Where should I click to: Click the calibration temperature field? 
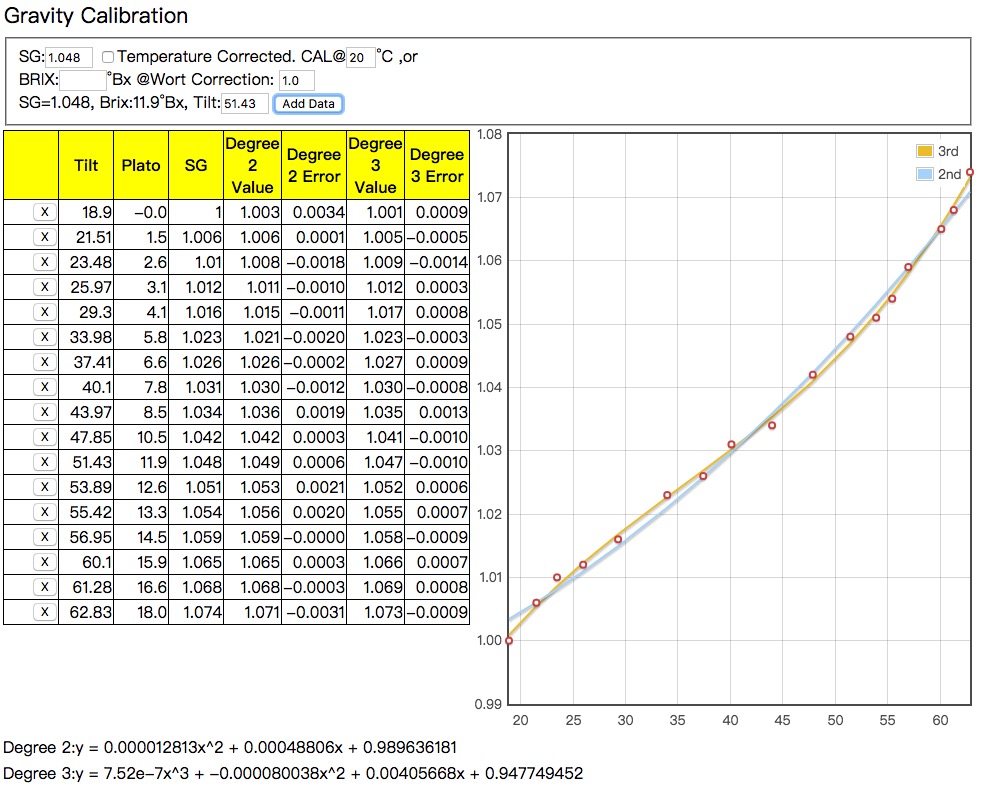[360, 57]
